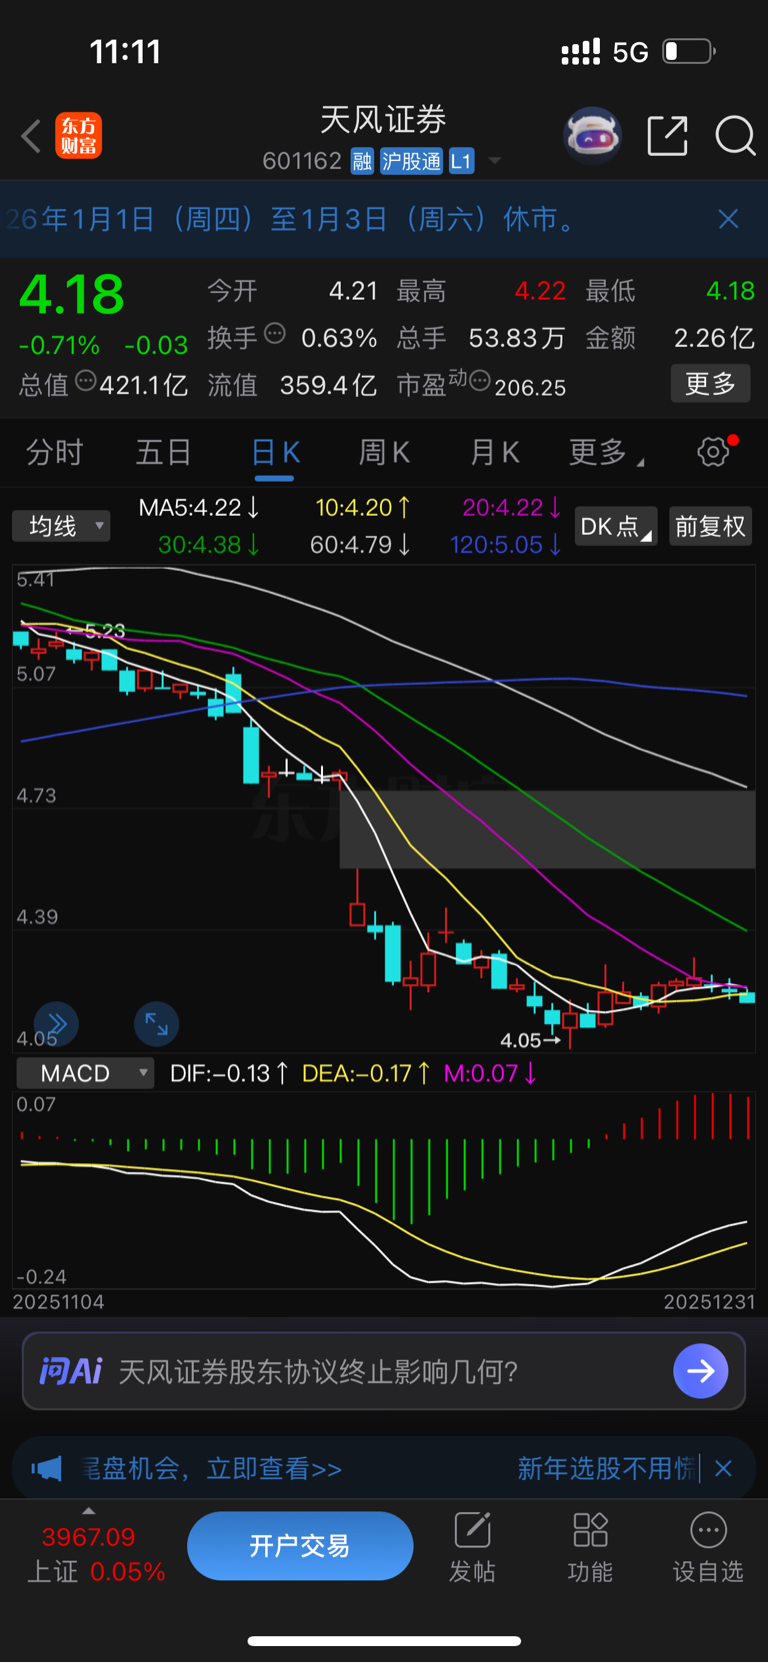Open the 前复权 adjustment selector

[710, 526]
